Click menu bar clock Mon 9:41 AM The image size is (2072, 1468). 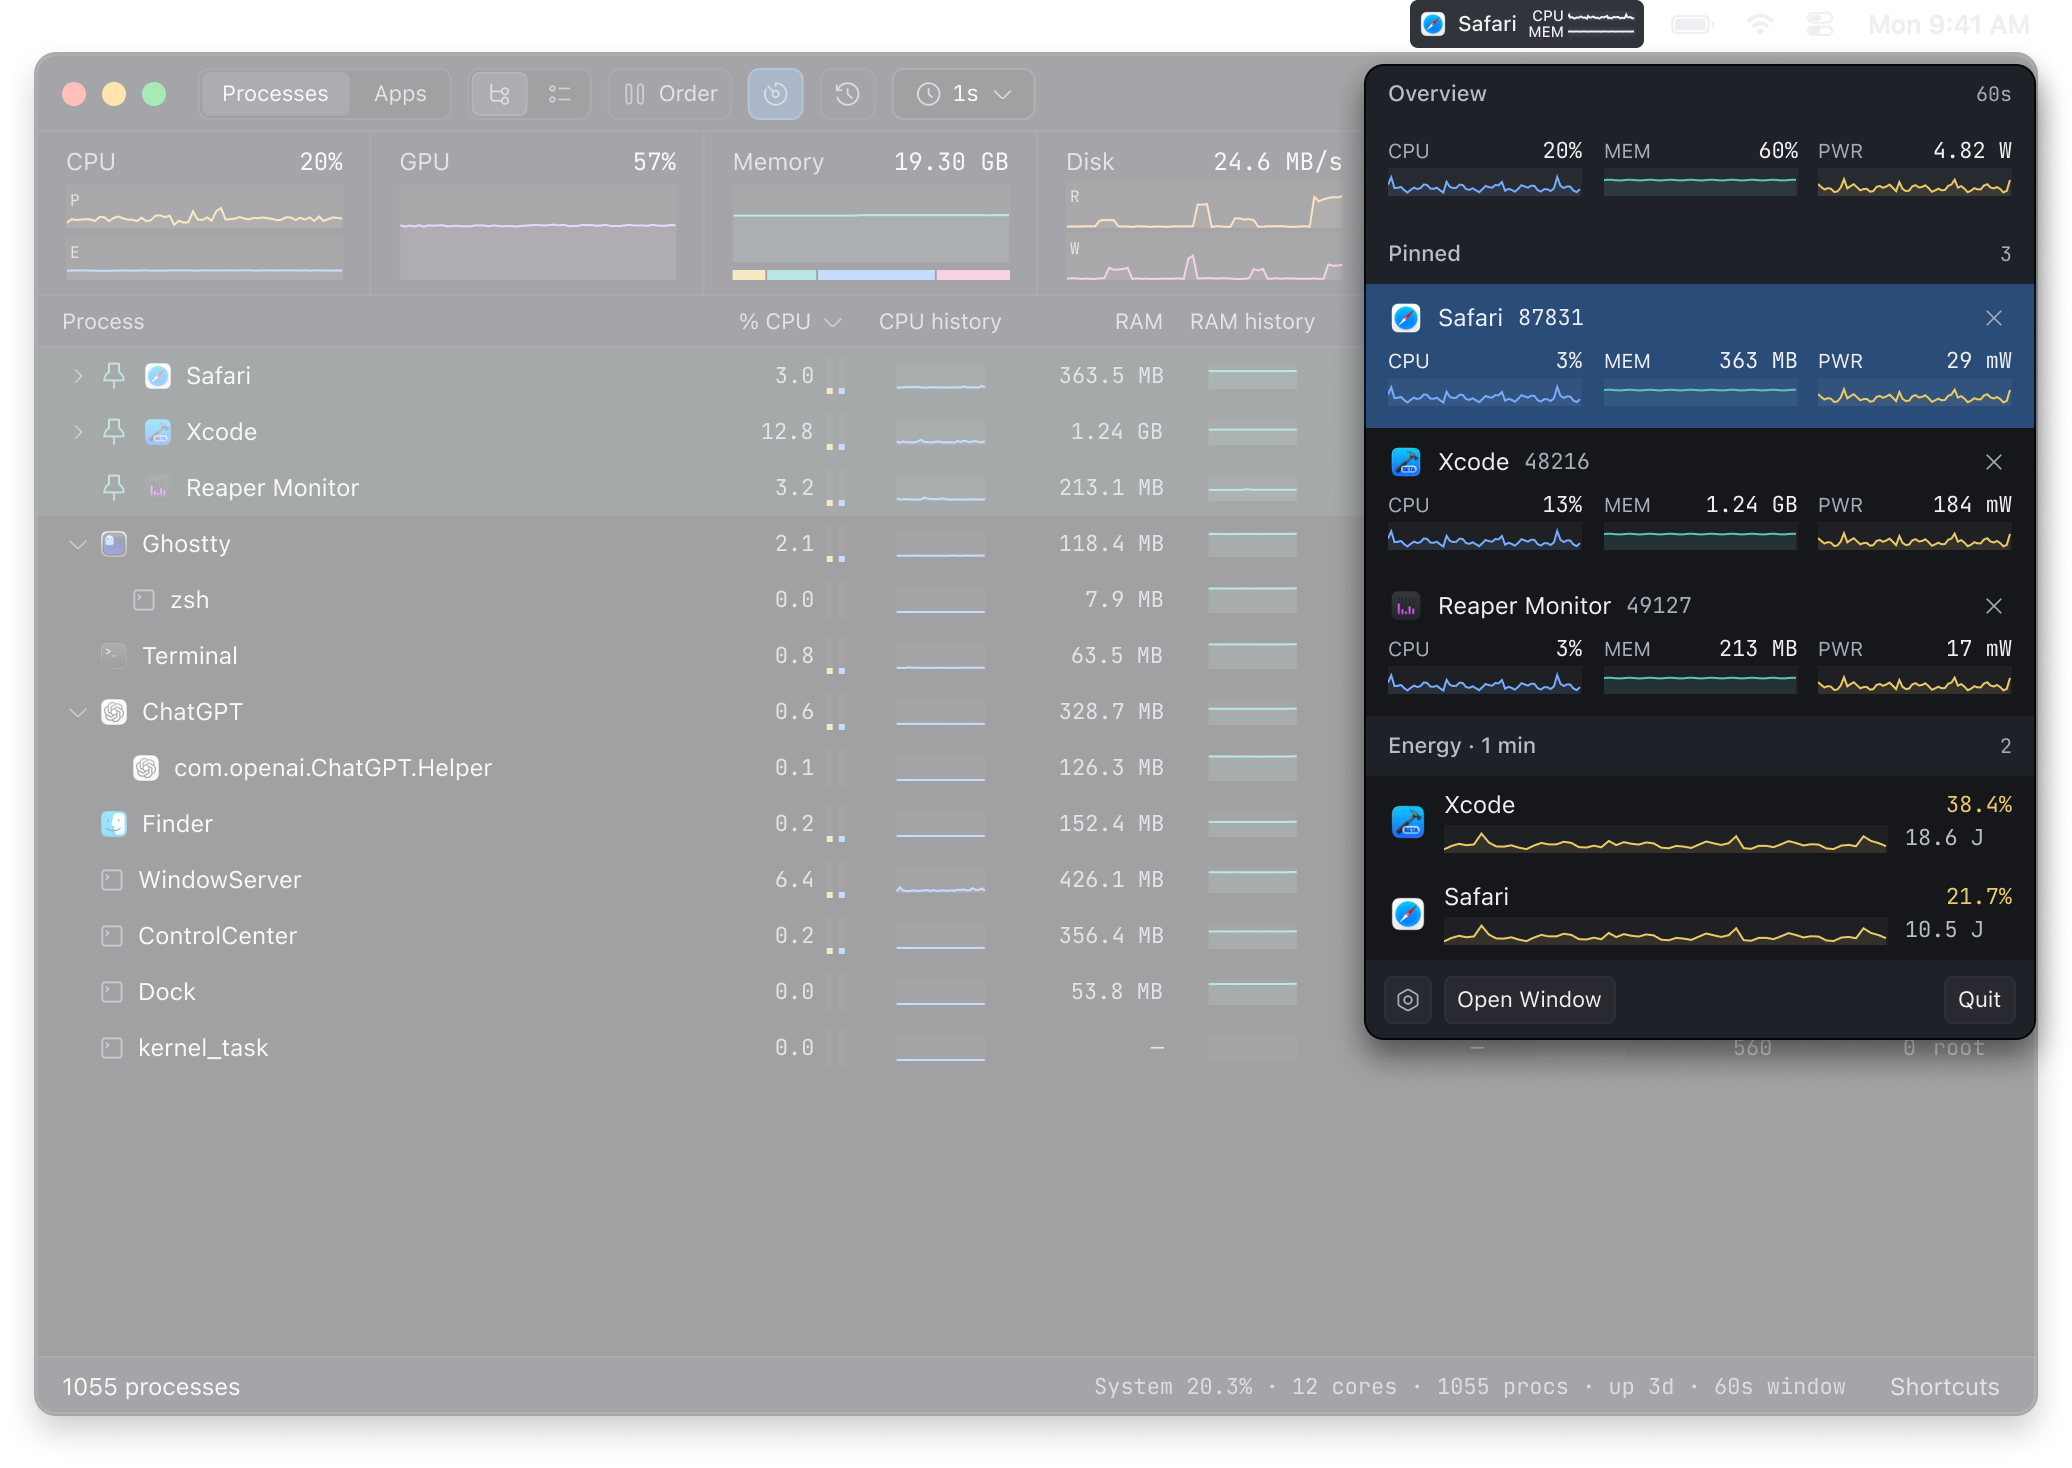click(x=1948, y=24)
